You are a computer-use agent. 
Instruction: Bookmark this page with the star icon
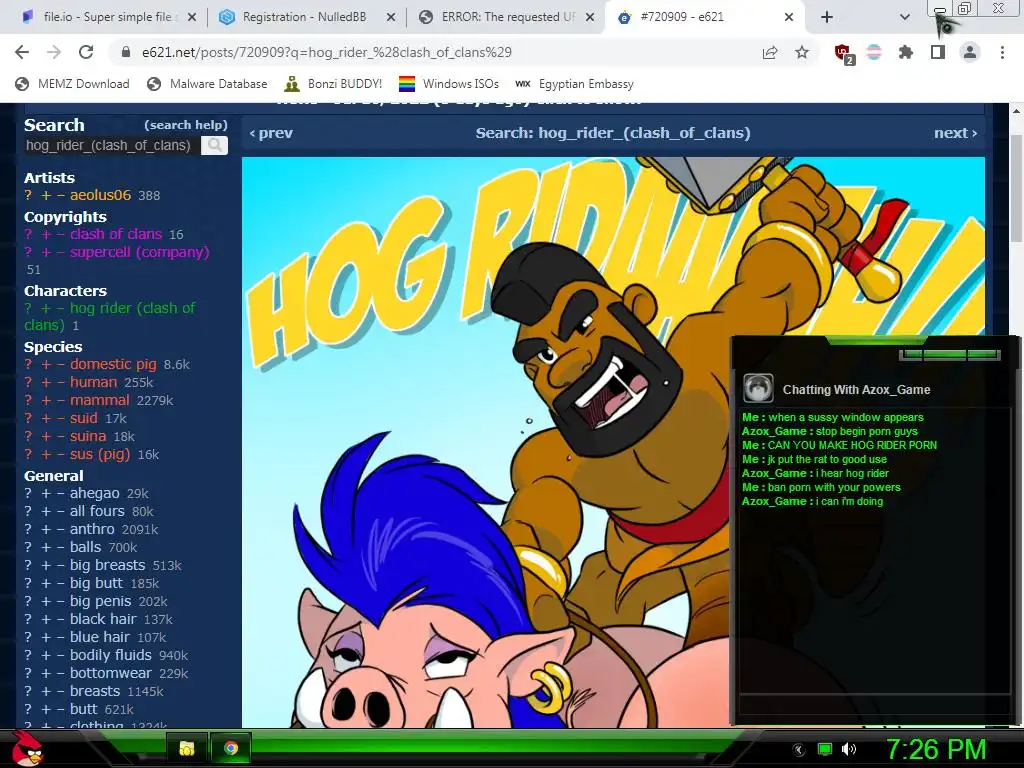click(802, 52)
